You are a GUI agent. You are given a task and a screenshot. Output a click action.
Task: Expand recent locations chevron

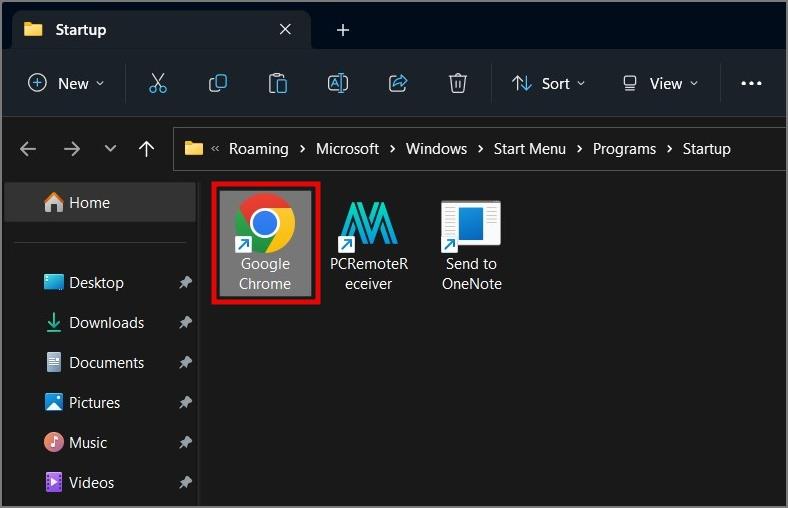point(110,149)
